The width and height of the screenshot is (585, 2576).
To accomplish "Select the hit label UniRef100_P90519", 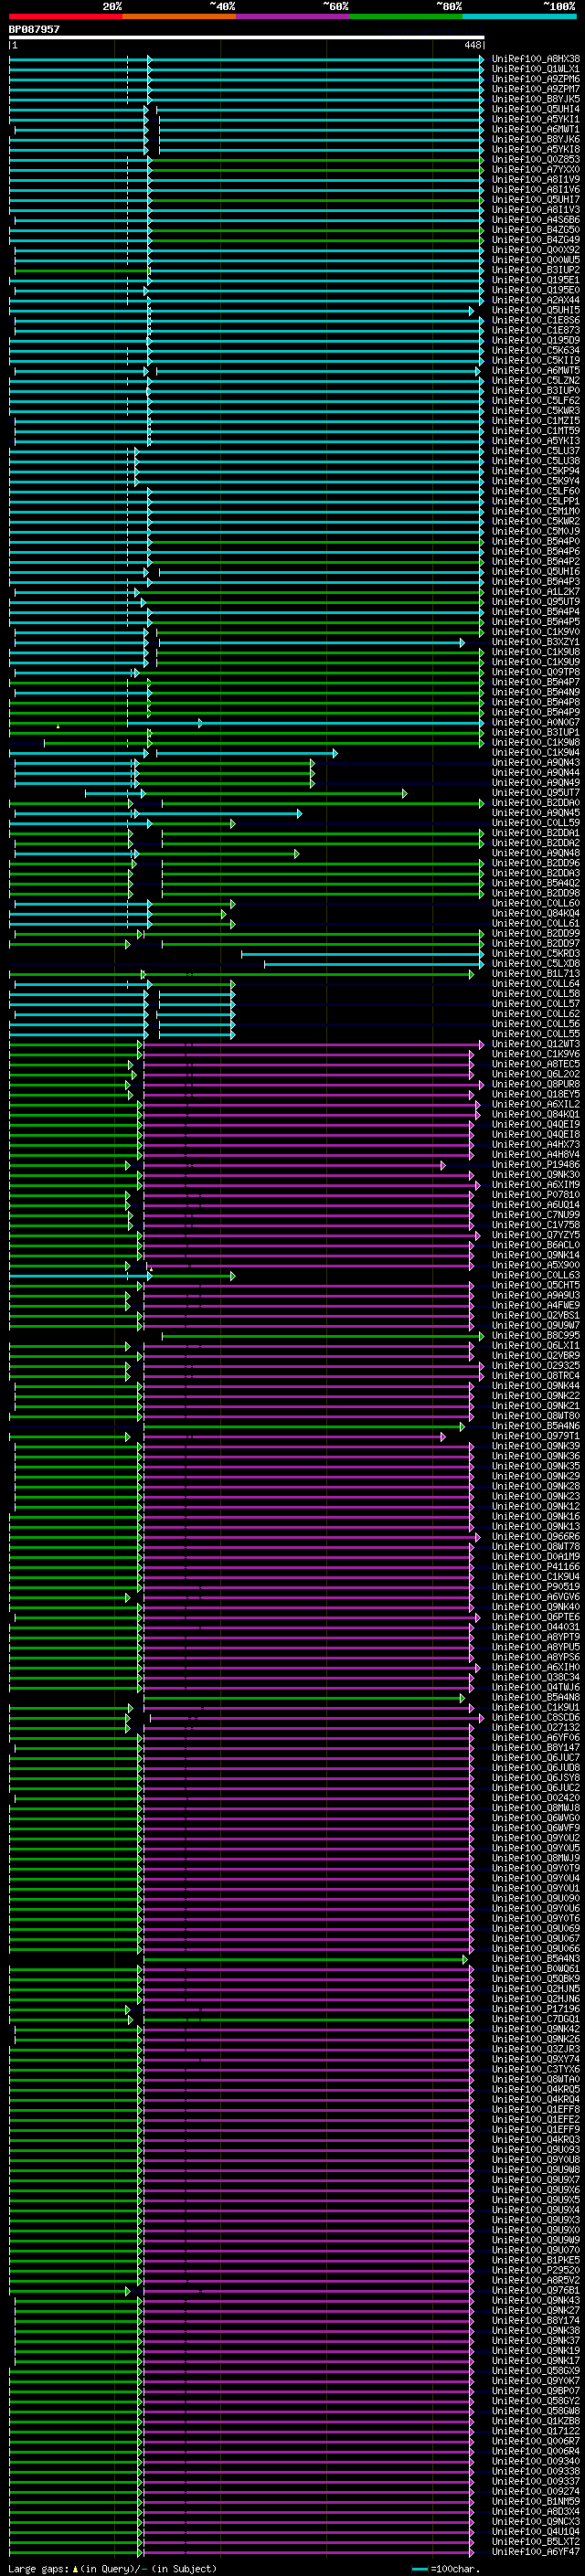I will coord(536,1586).
